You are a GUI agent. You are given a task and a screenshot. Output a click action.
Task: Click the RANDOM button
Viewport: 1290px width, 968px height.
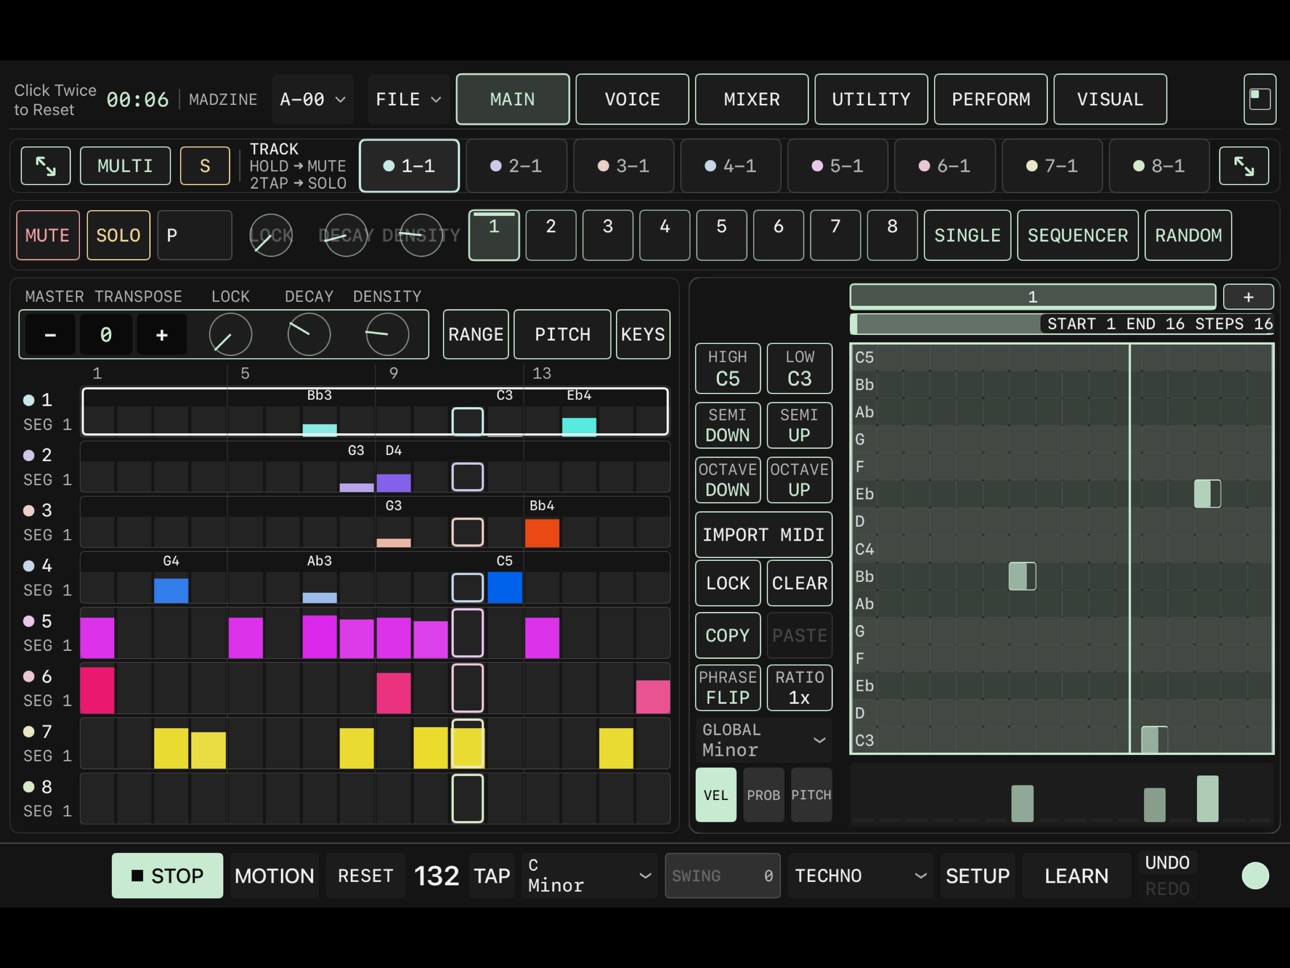[1188, 236]
